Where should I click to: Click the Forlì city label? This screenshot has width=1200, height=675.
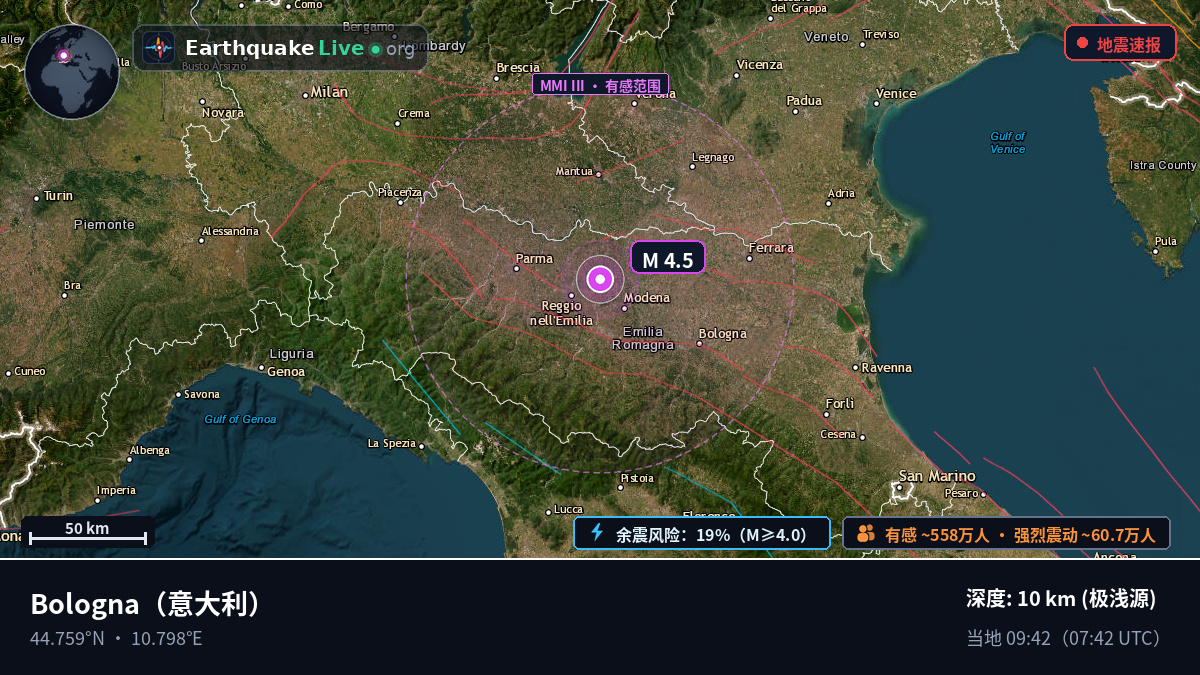pyautogui.click(x=840, y=403)
